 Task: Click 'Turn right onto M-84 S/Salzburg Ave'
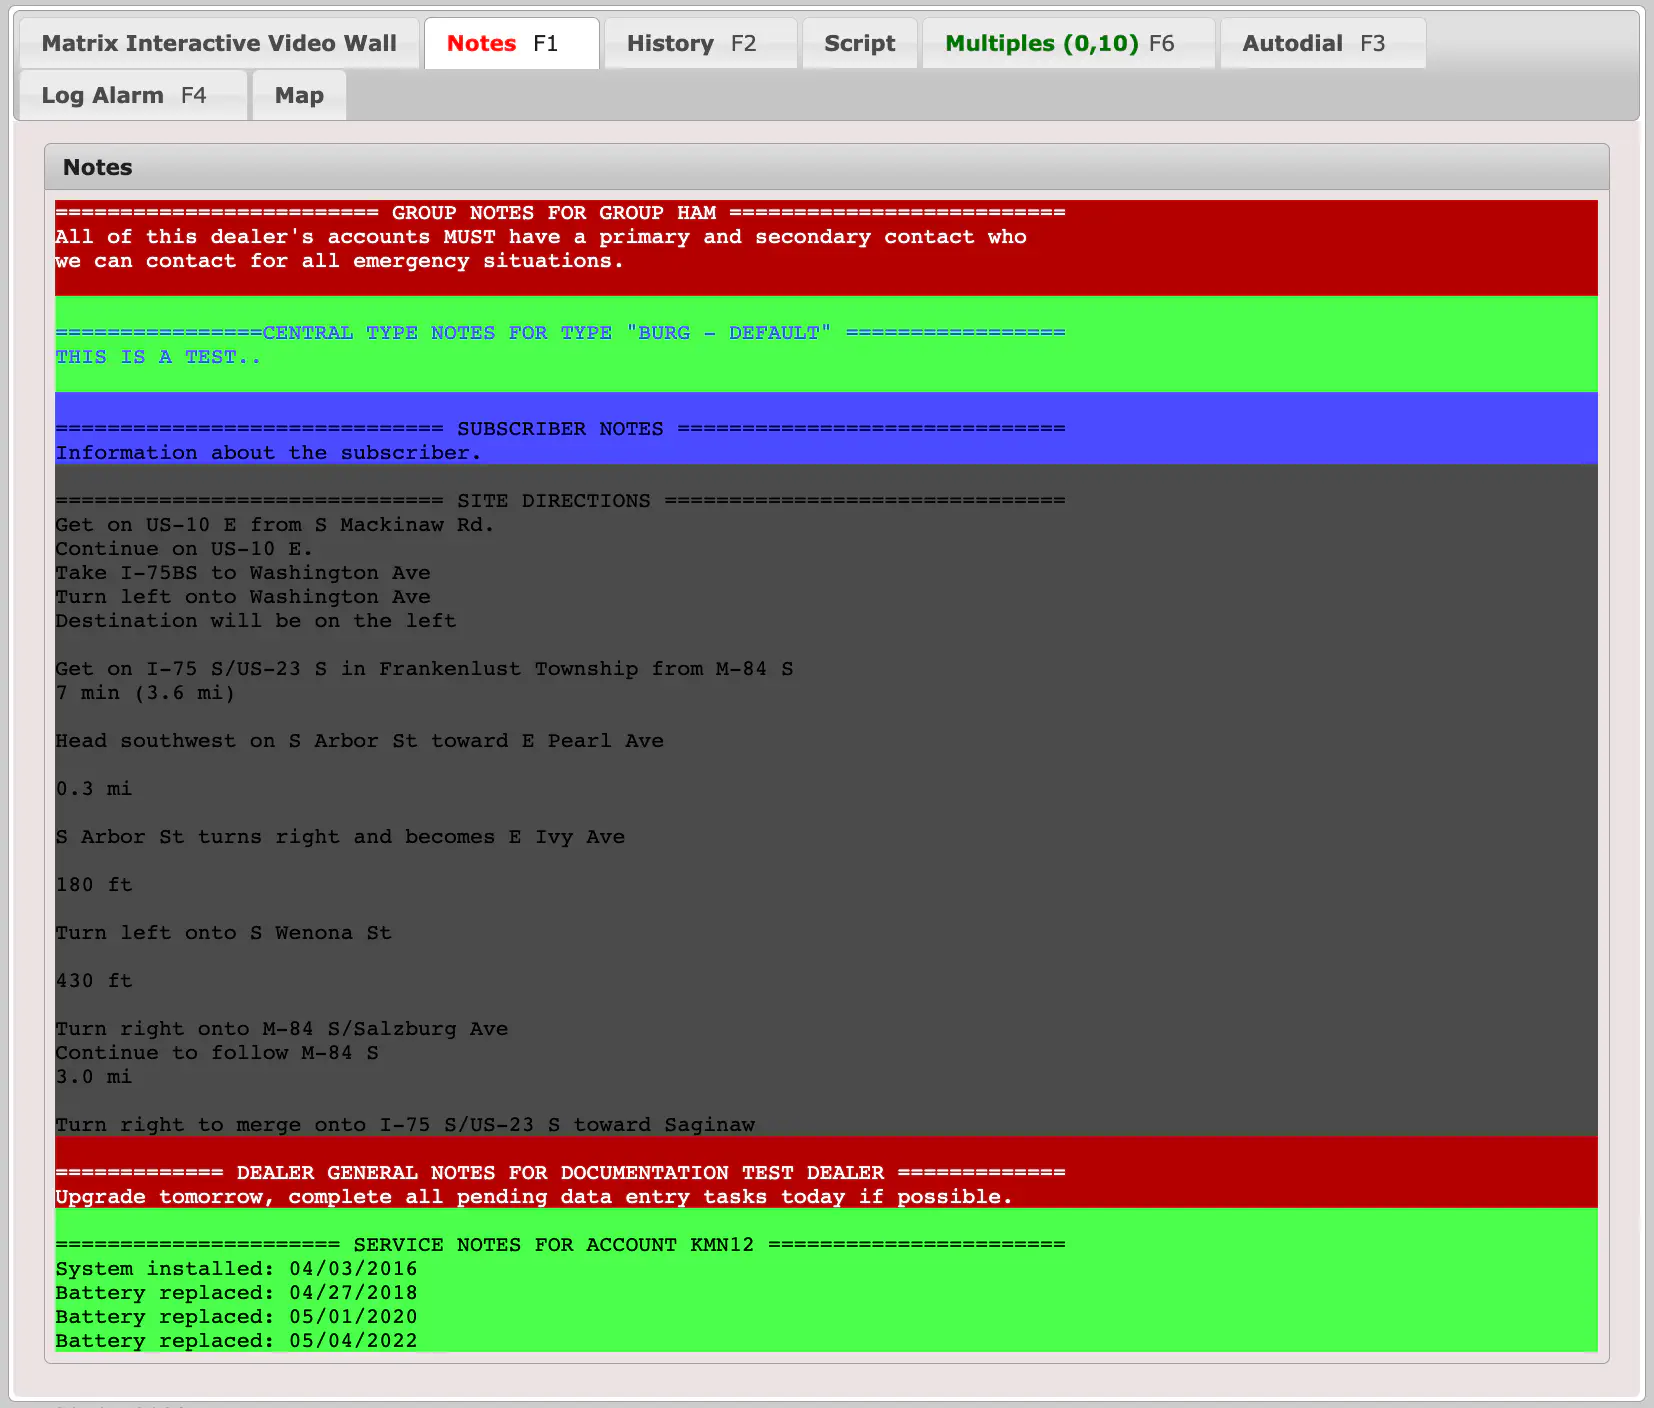281,1029
